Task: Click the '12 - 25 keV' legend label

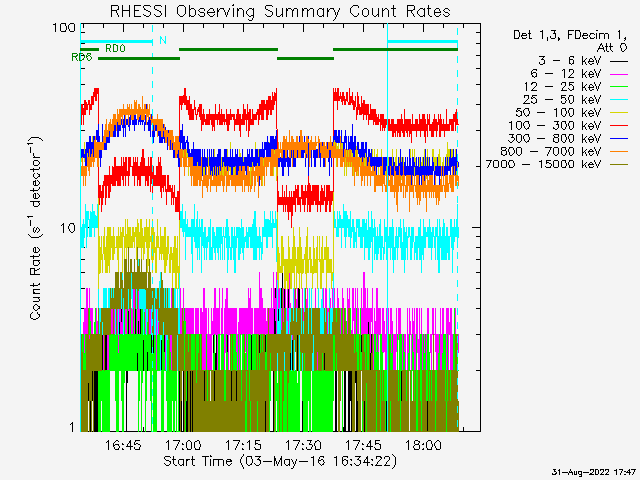Action: point(562,87)
